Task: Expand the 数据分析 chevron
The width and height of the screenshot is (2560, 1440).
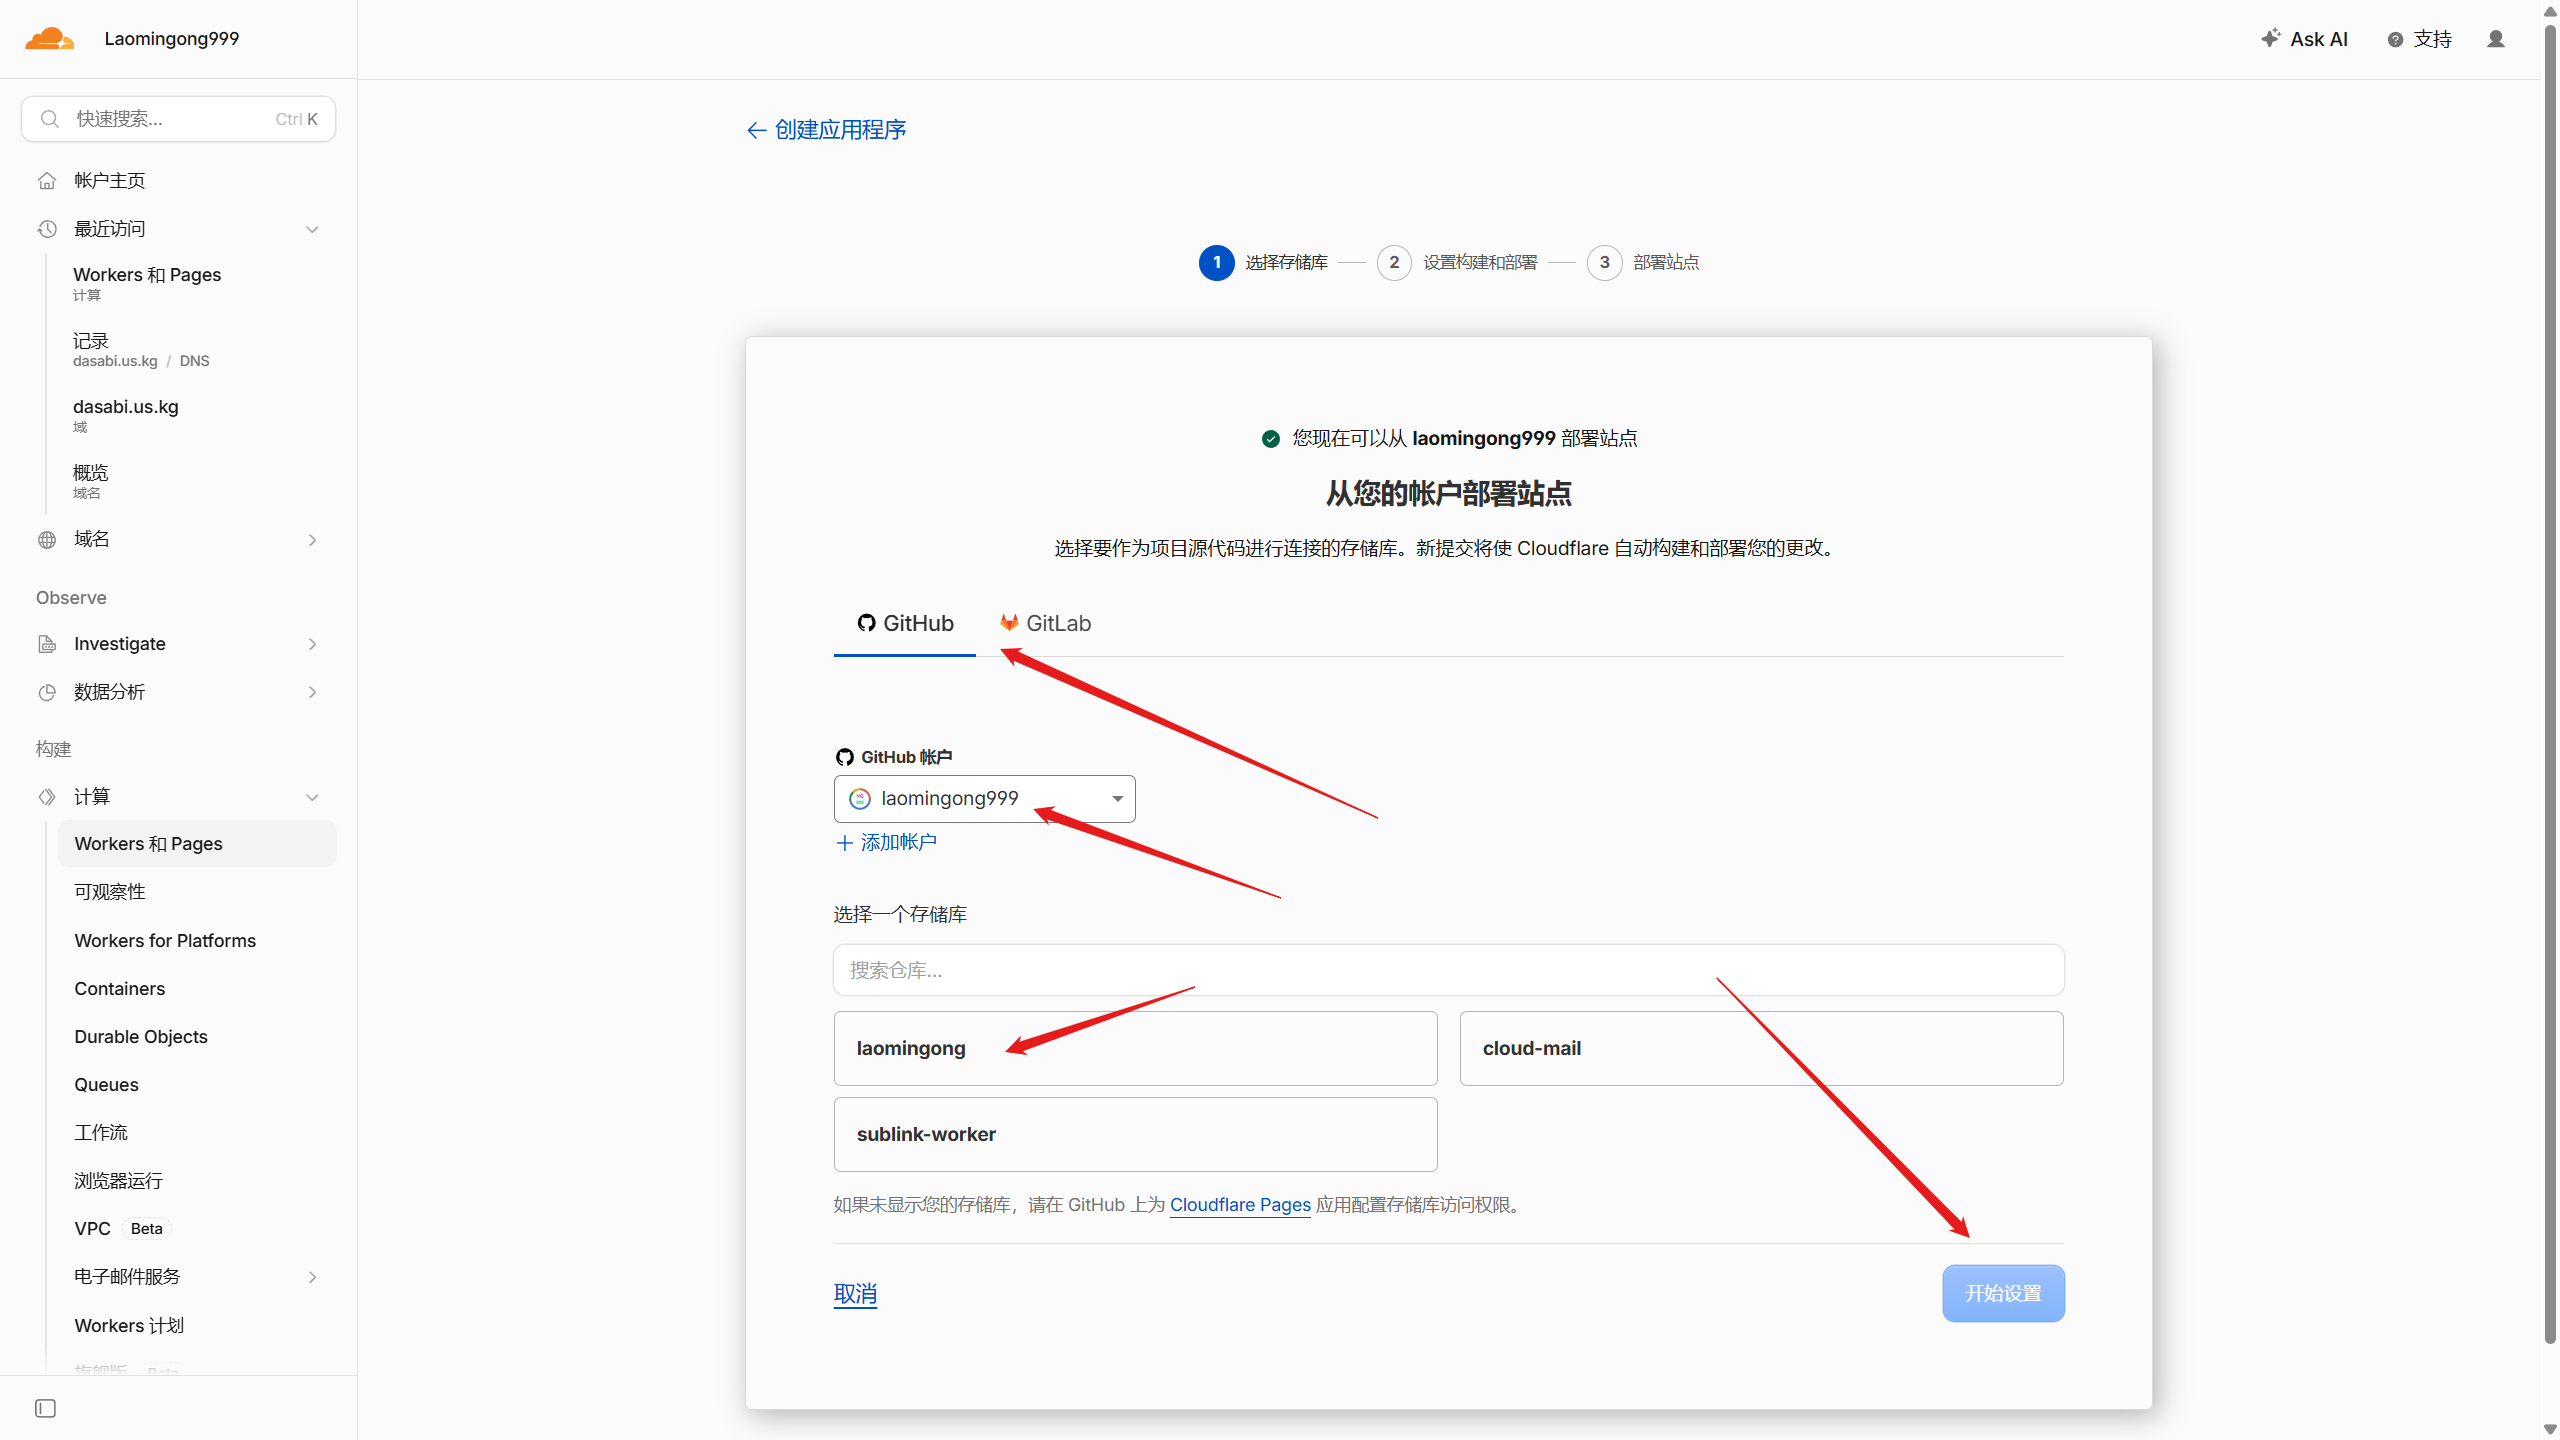Action: pos(312,692)
